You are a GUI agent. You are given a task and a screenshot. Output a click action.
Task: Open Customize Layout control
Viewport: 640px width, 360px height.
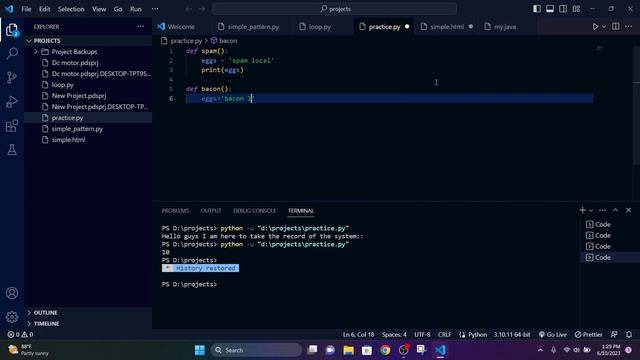576,9
